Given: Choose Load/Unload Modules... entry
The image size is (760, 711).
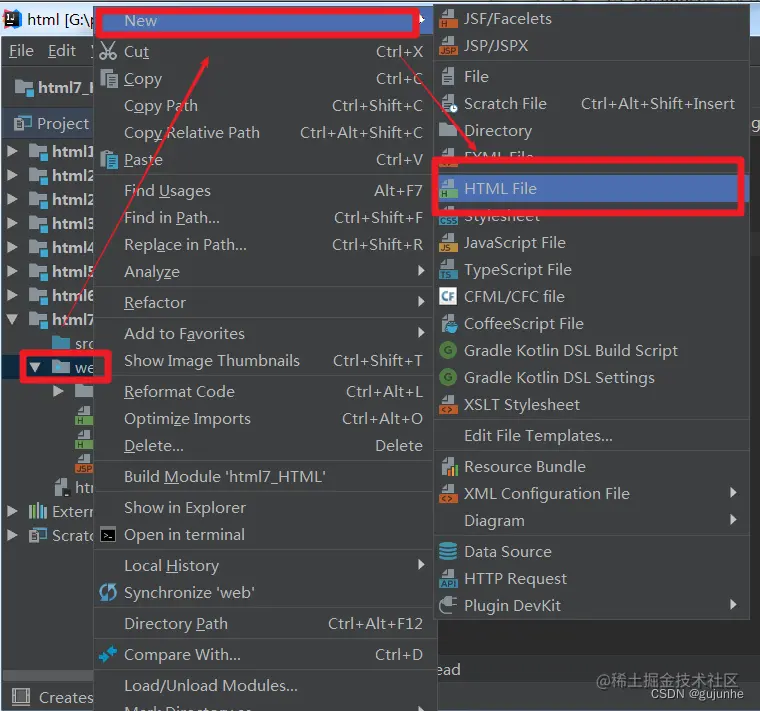Looking at the screenshot, I should click(262, 686).
